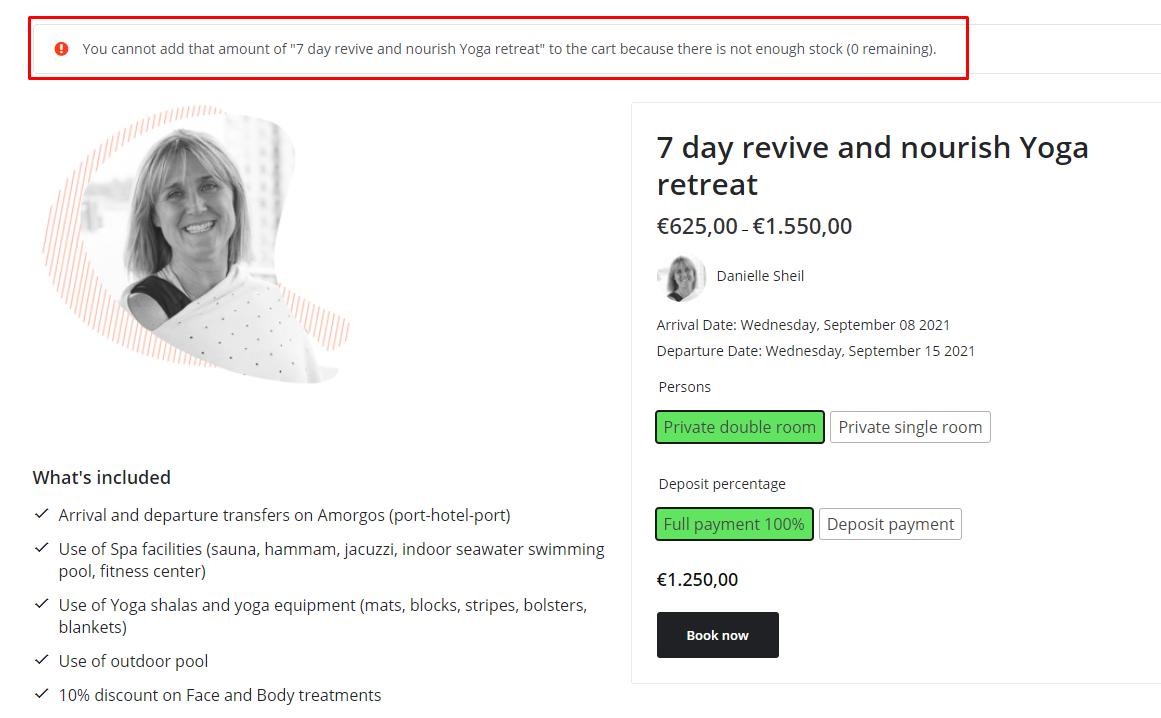Click the red error alert icon
1161x718 pixels.
(61, 48)
